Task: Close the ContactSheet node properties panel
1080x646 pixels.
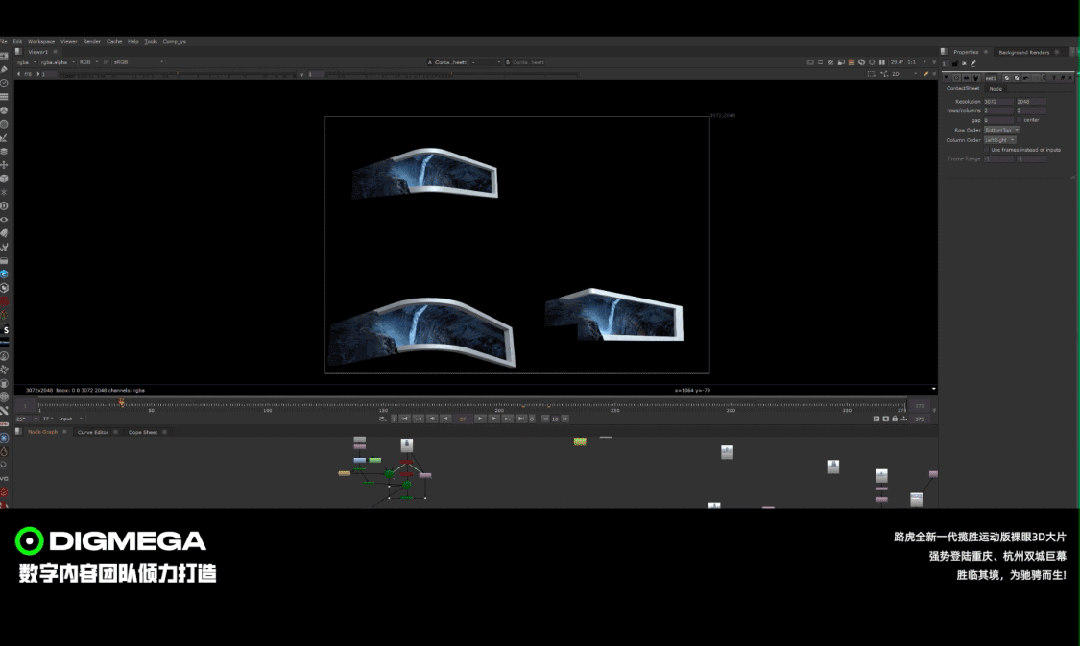Action: (x=1070, y=78)
